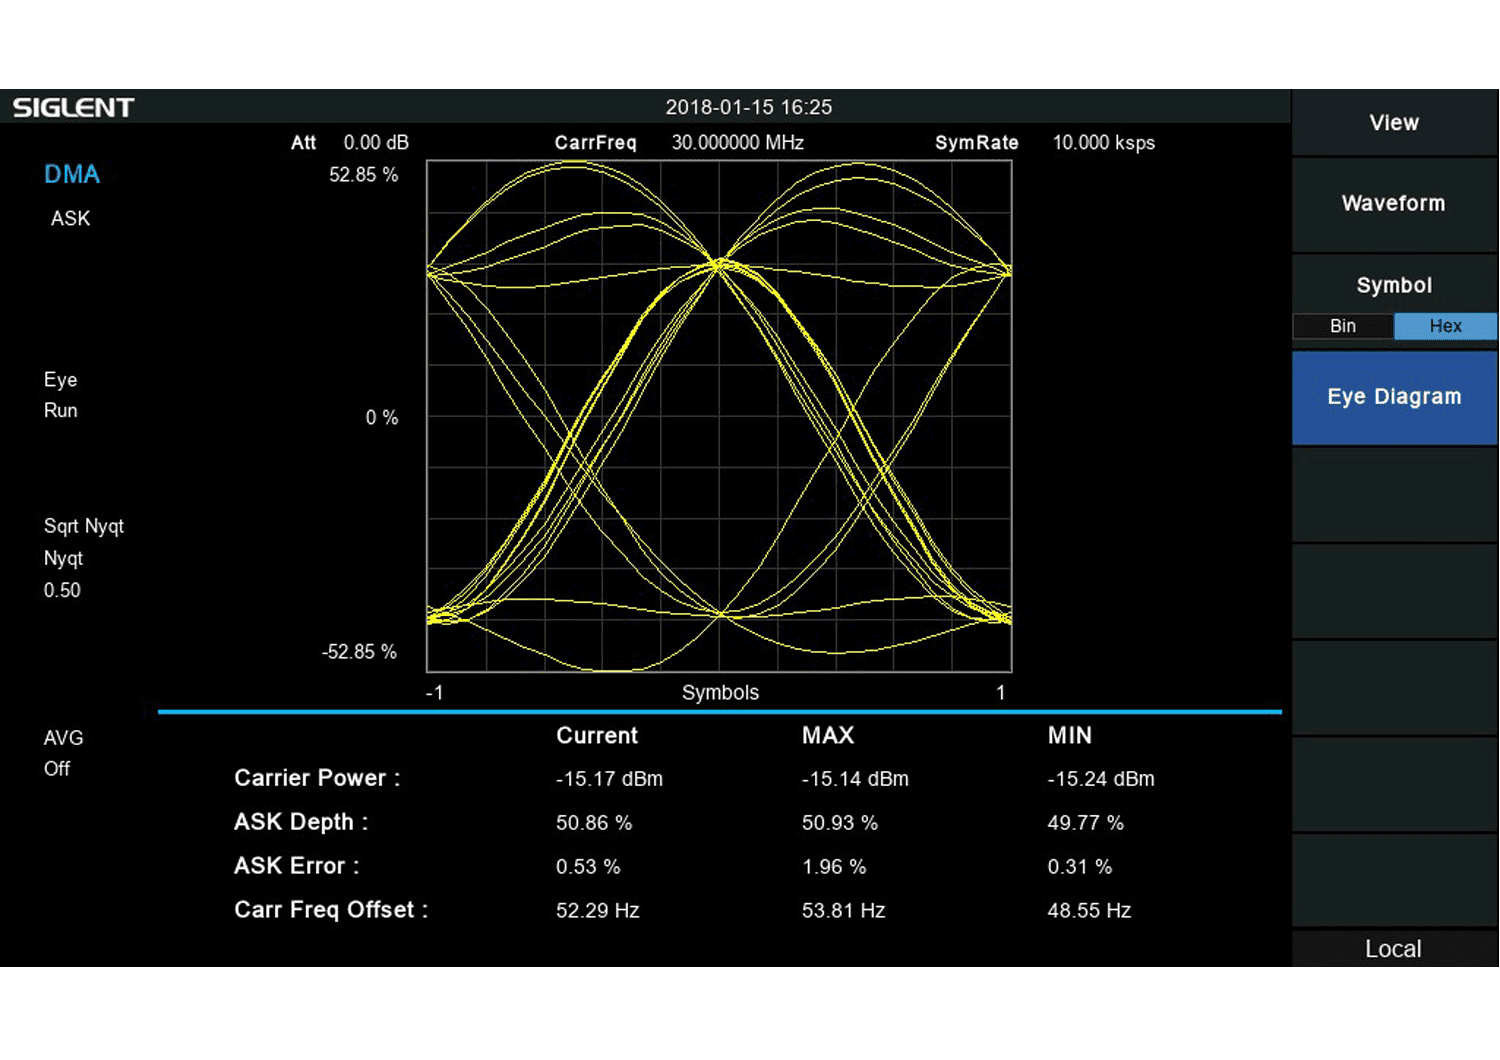Open the Sqrt Nyqt filter setting
Image resolution: width=1500 pixels, height=1060 pixels.
pyautogui.click(x=83, y=525)
